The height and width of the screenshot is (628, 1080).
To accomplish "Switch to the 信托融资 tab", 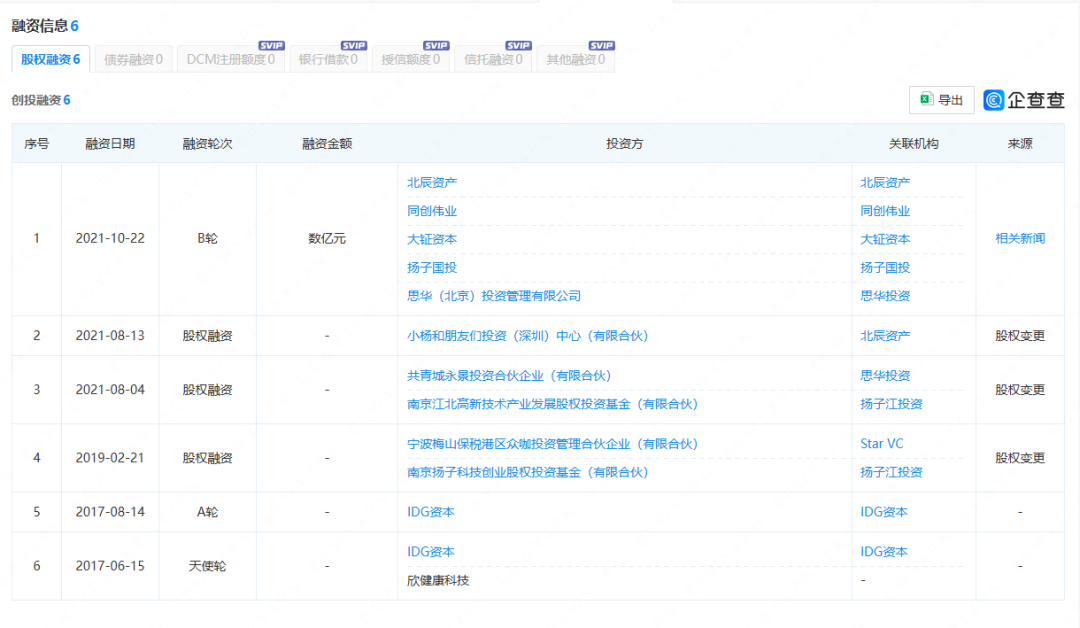I will (x=494, y=59).
